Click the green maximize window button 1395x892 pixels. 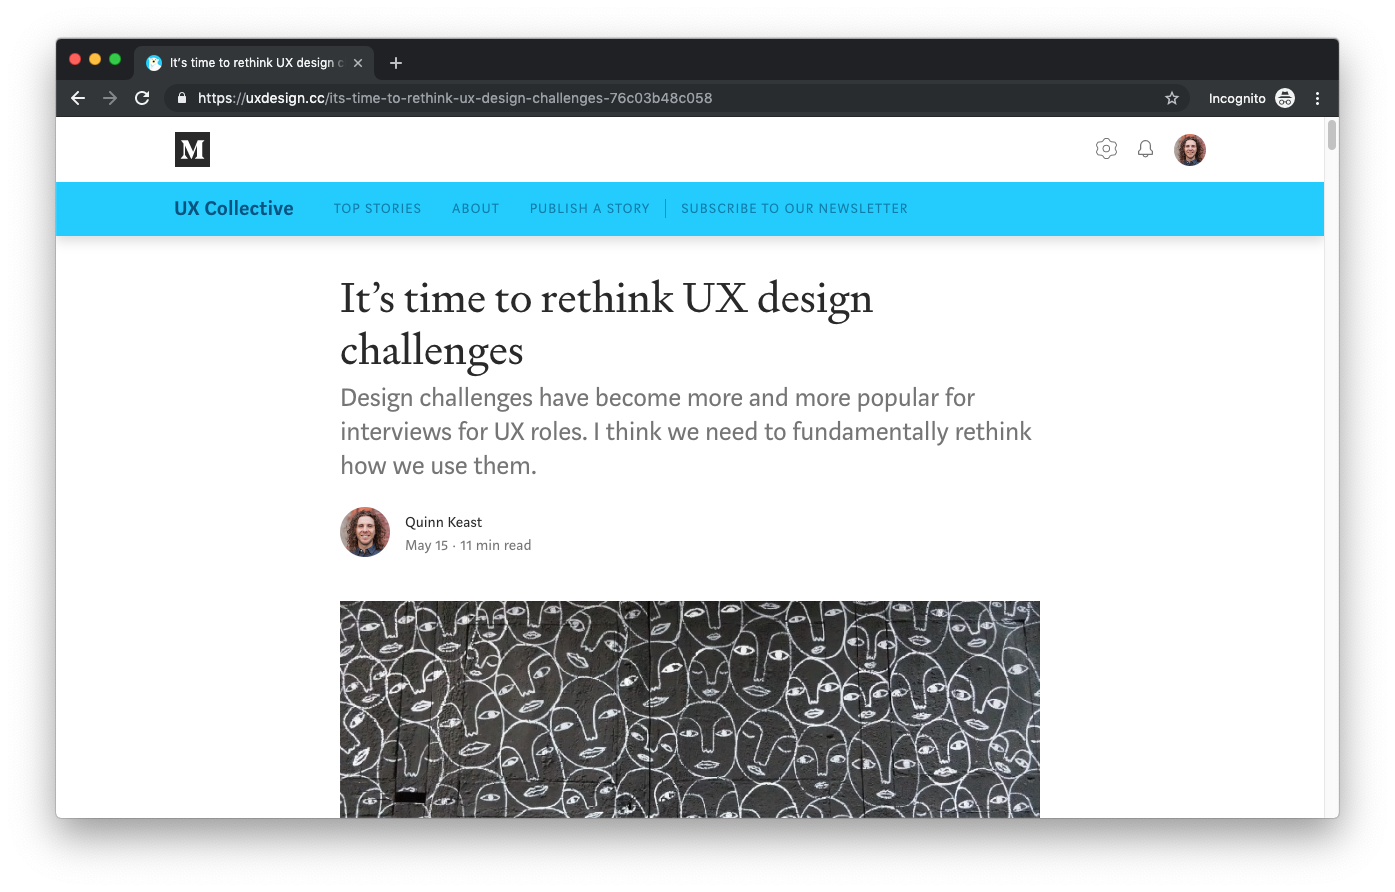[115, 60]
